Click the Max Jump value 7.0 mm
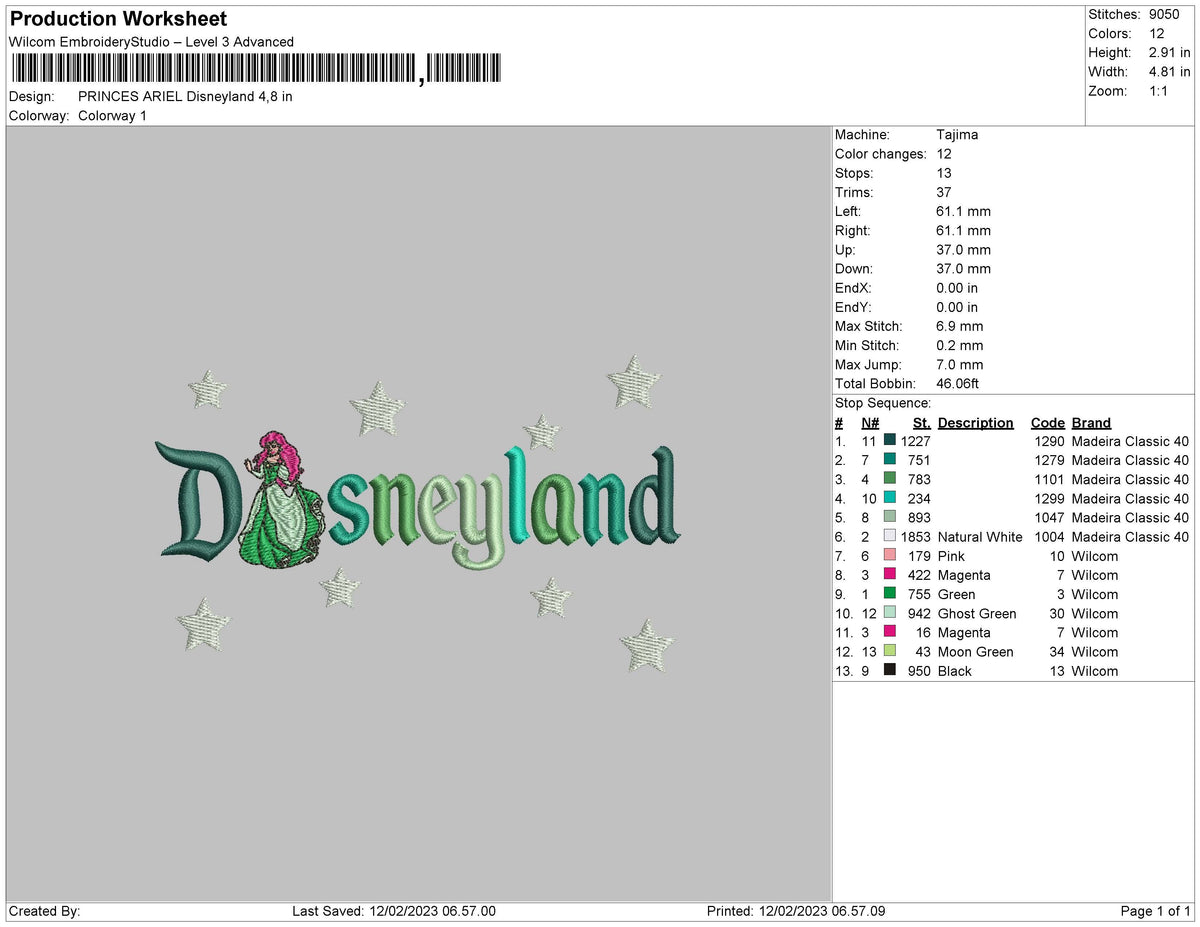1200x927 pixels. point(959,365)
